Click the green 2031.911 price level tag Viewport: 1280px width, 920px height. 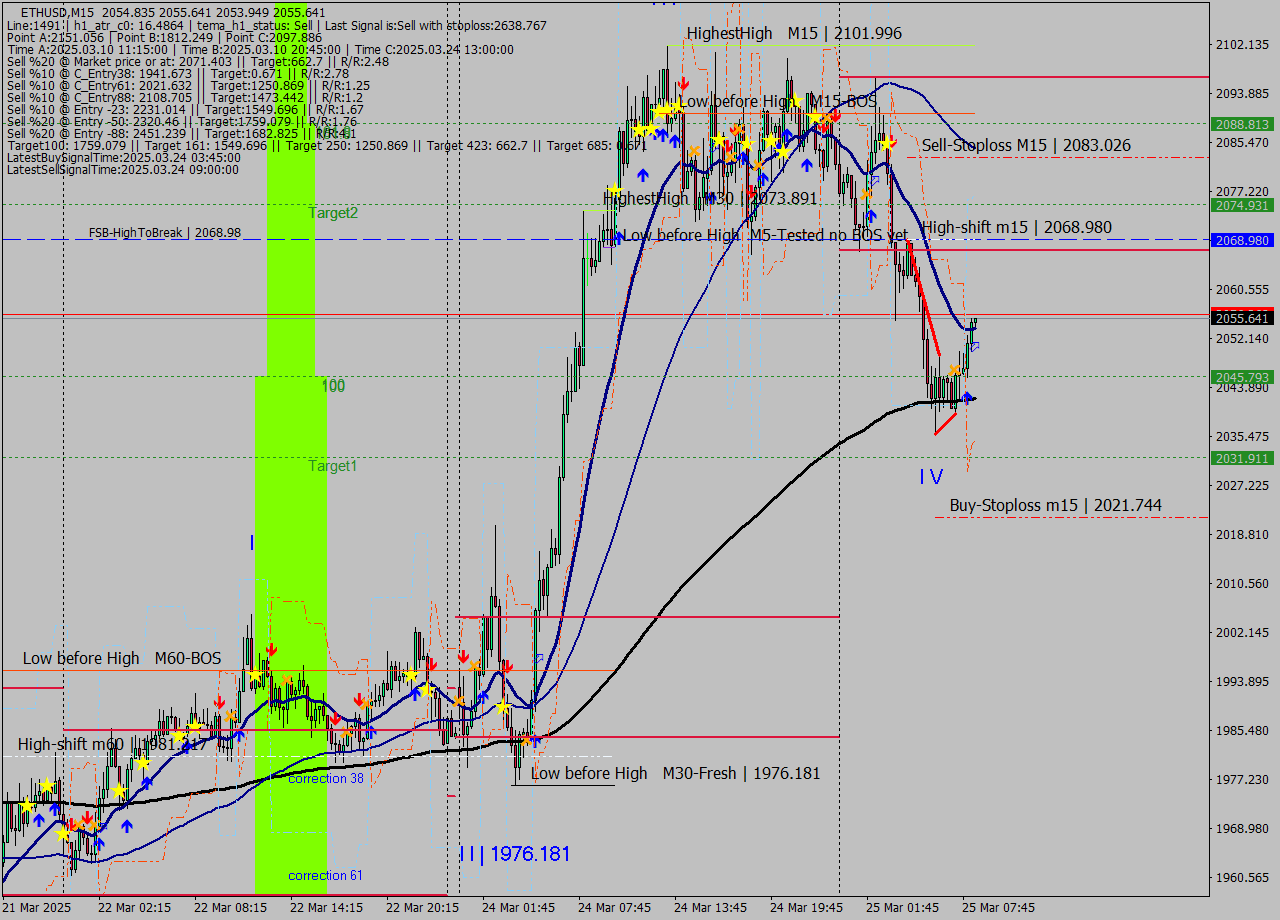(x=1241, y=458)
